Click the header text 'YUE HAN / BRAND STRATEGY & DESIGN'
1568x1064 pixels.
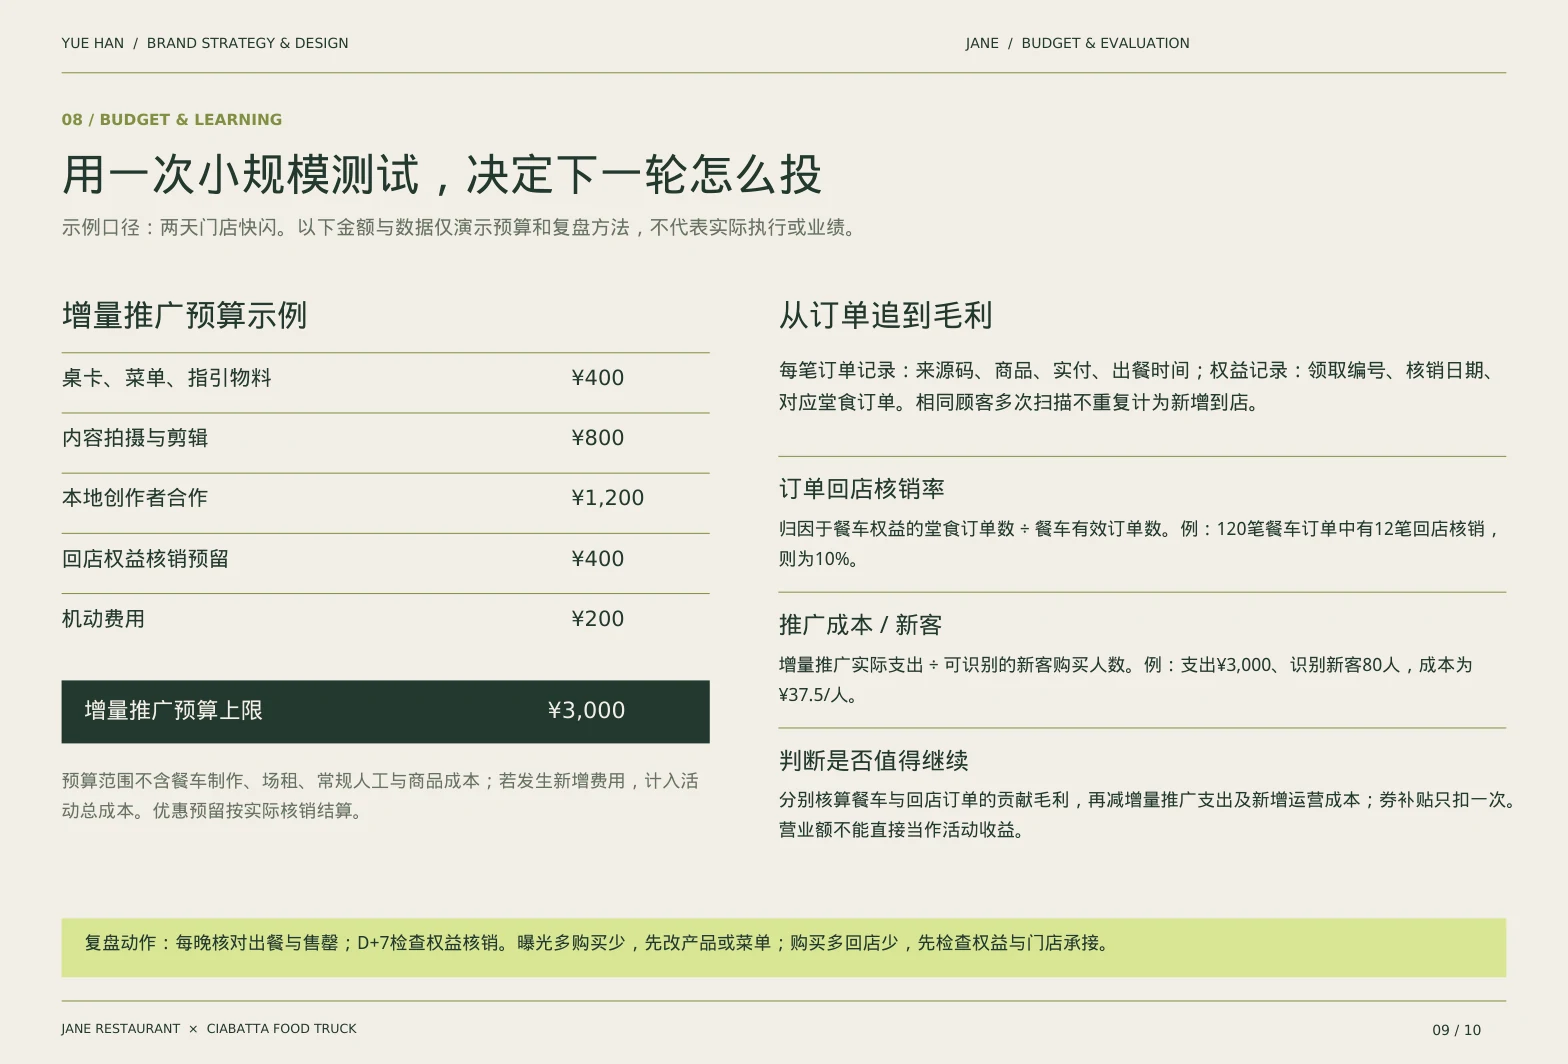click(x=205, y=43)
